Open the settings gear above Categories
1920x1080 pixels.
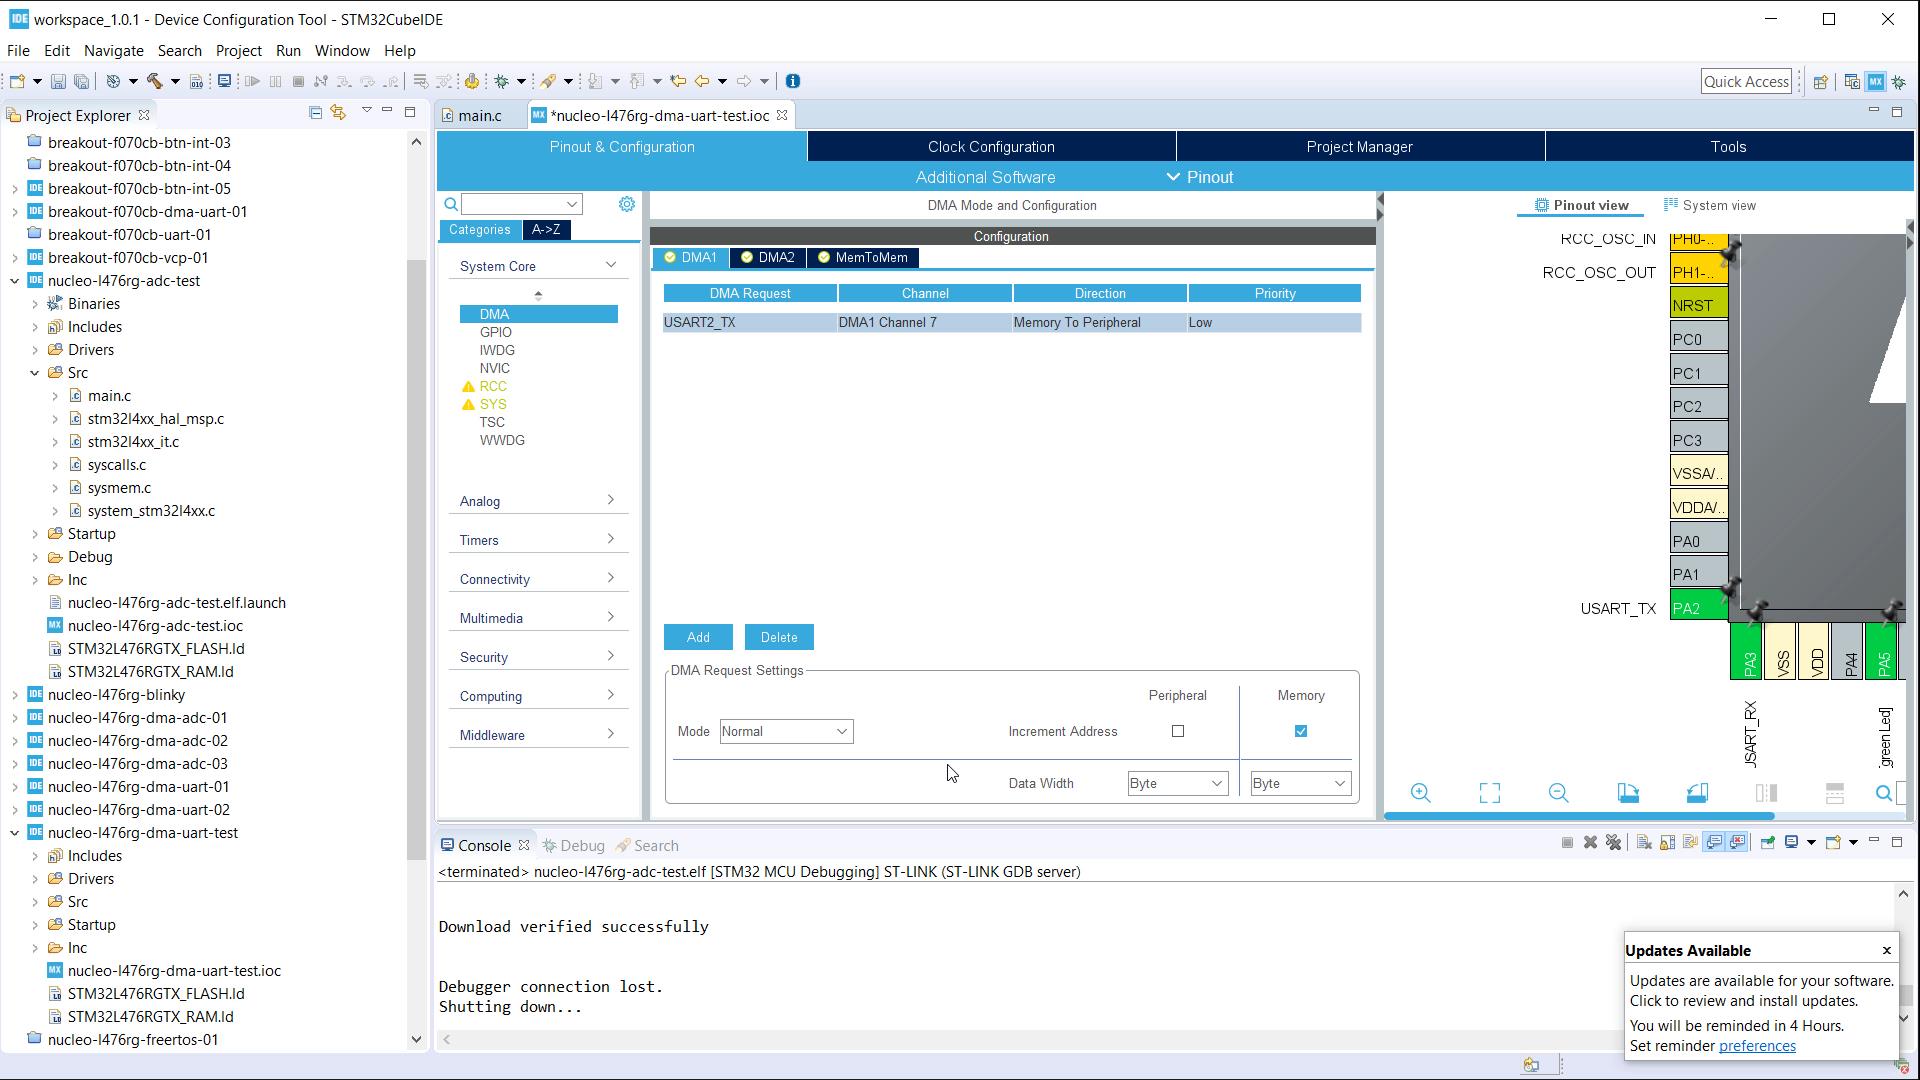[x=627, y=203]
